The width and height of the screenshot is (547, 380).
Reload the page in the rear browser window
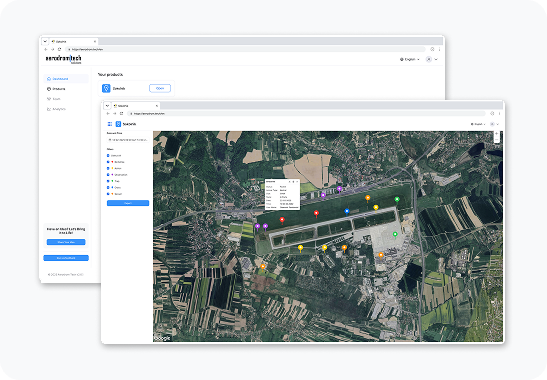click(59, 49)
